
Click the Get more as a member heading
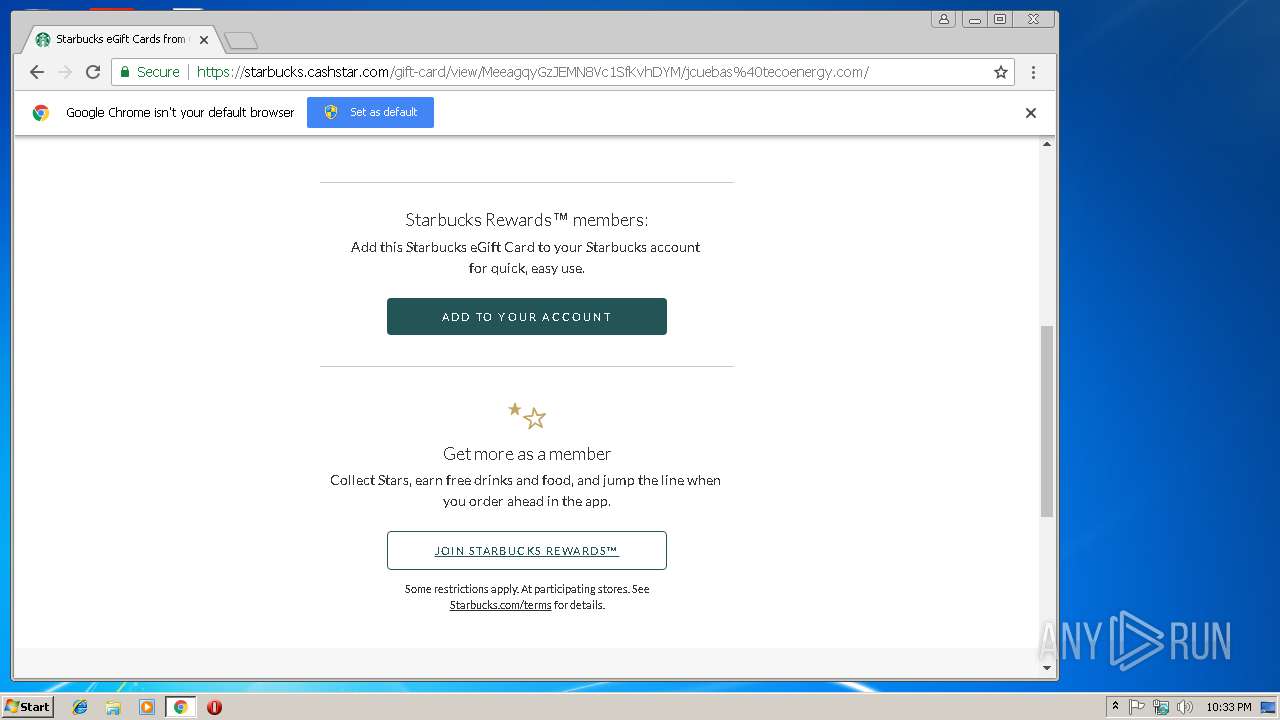(x=527, y=453)
